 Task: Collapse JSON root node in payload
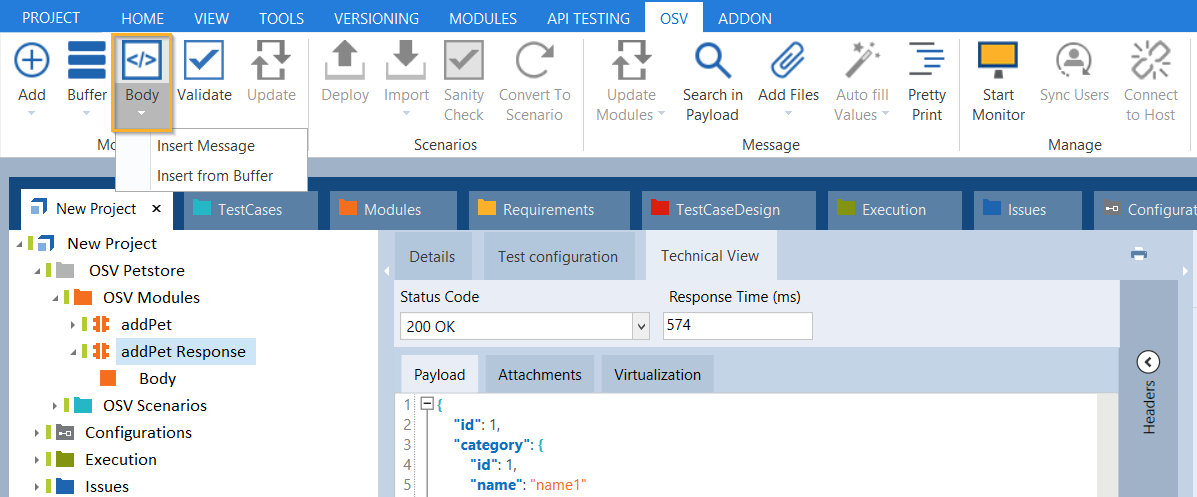coord(428,404)
